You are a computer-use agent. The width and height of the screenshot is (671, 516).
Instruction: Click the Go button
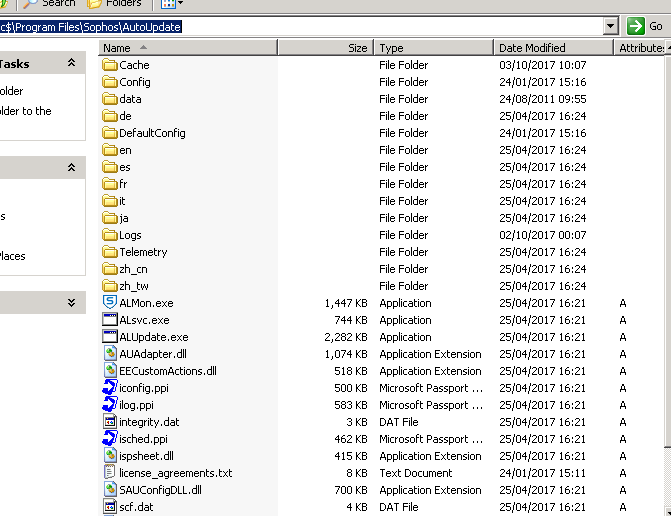646,27
